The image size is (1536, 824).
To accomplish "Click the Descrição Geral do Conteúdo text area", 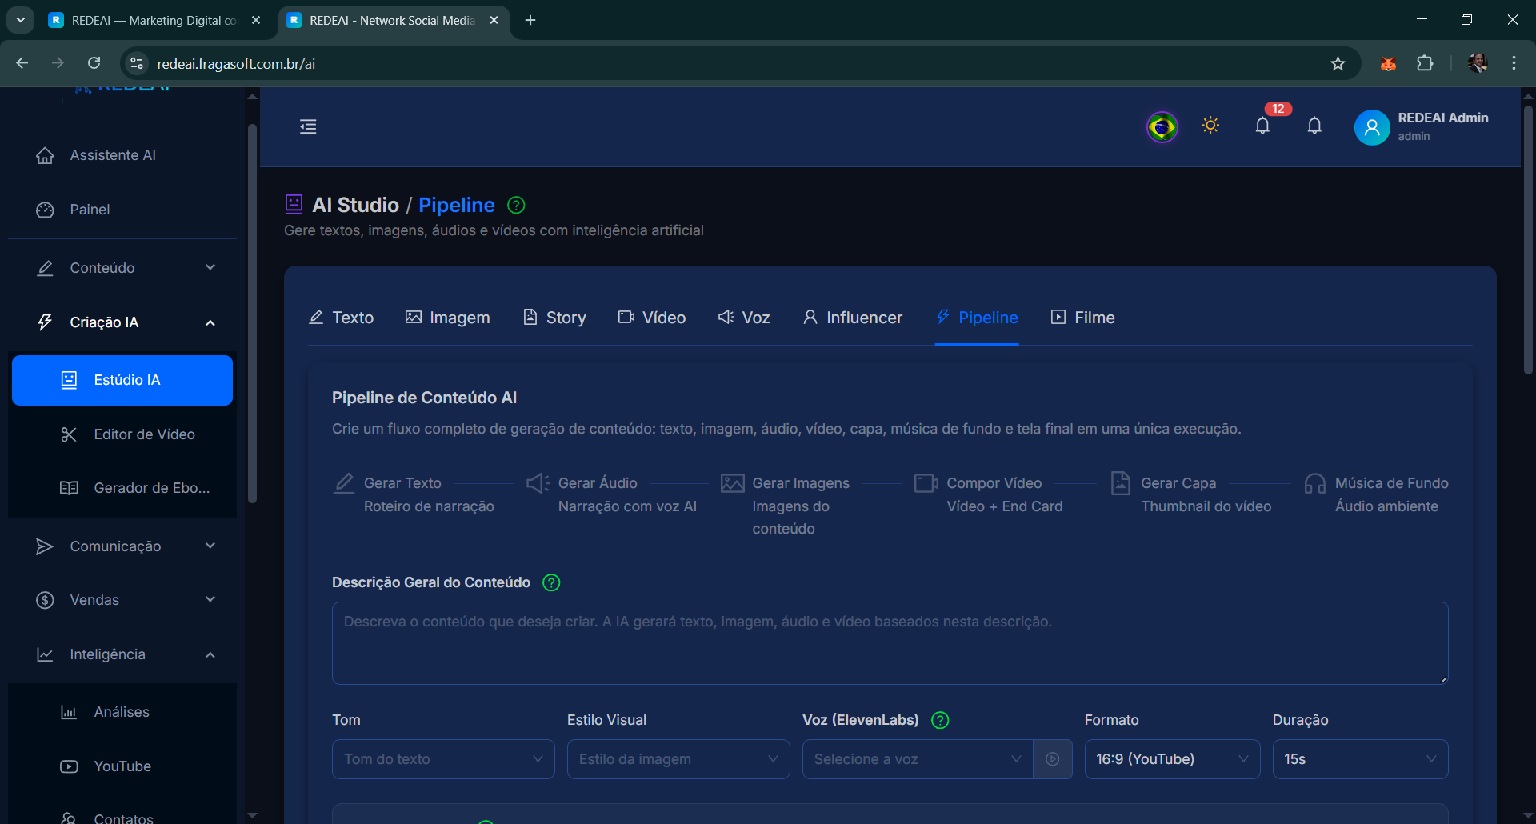I will pos(890,643).
